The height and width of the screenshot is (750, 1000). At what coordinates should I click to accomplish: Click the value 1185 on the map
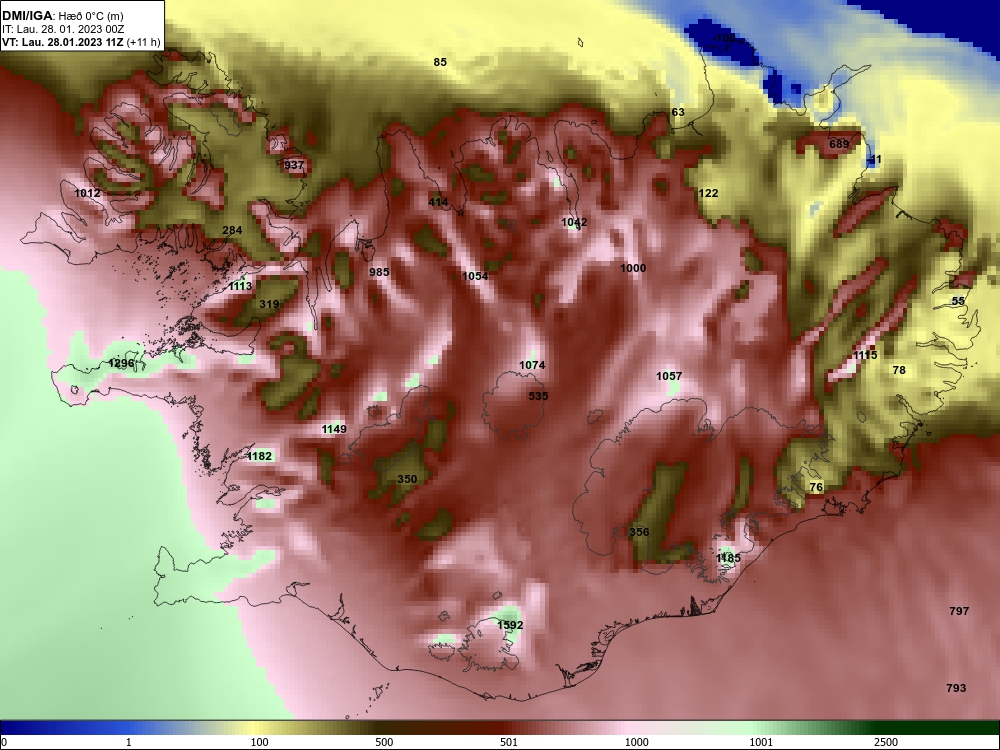click(x=728, y=559)
